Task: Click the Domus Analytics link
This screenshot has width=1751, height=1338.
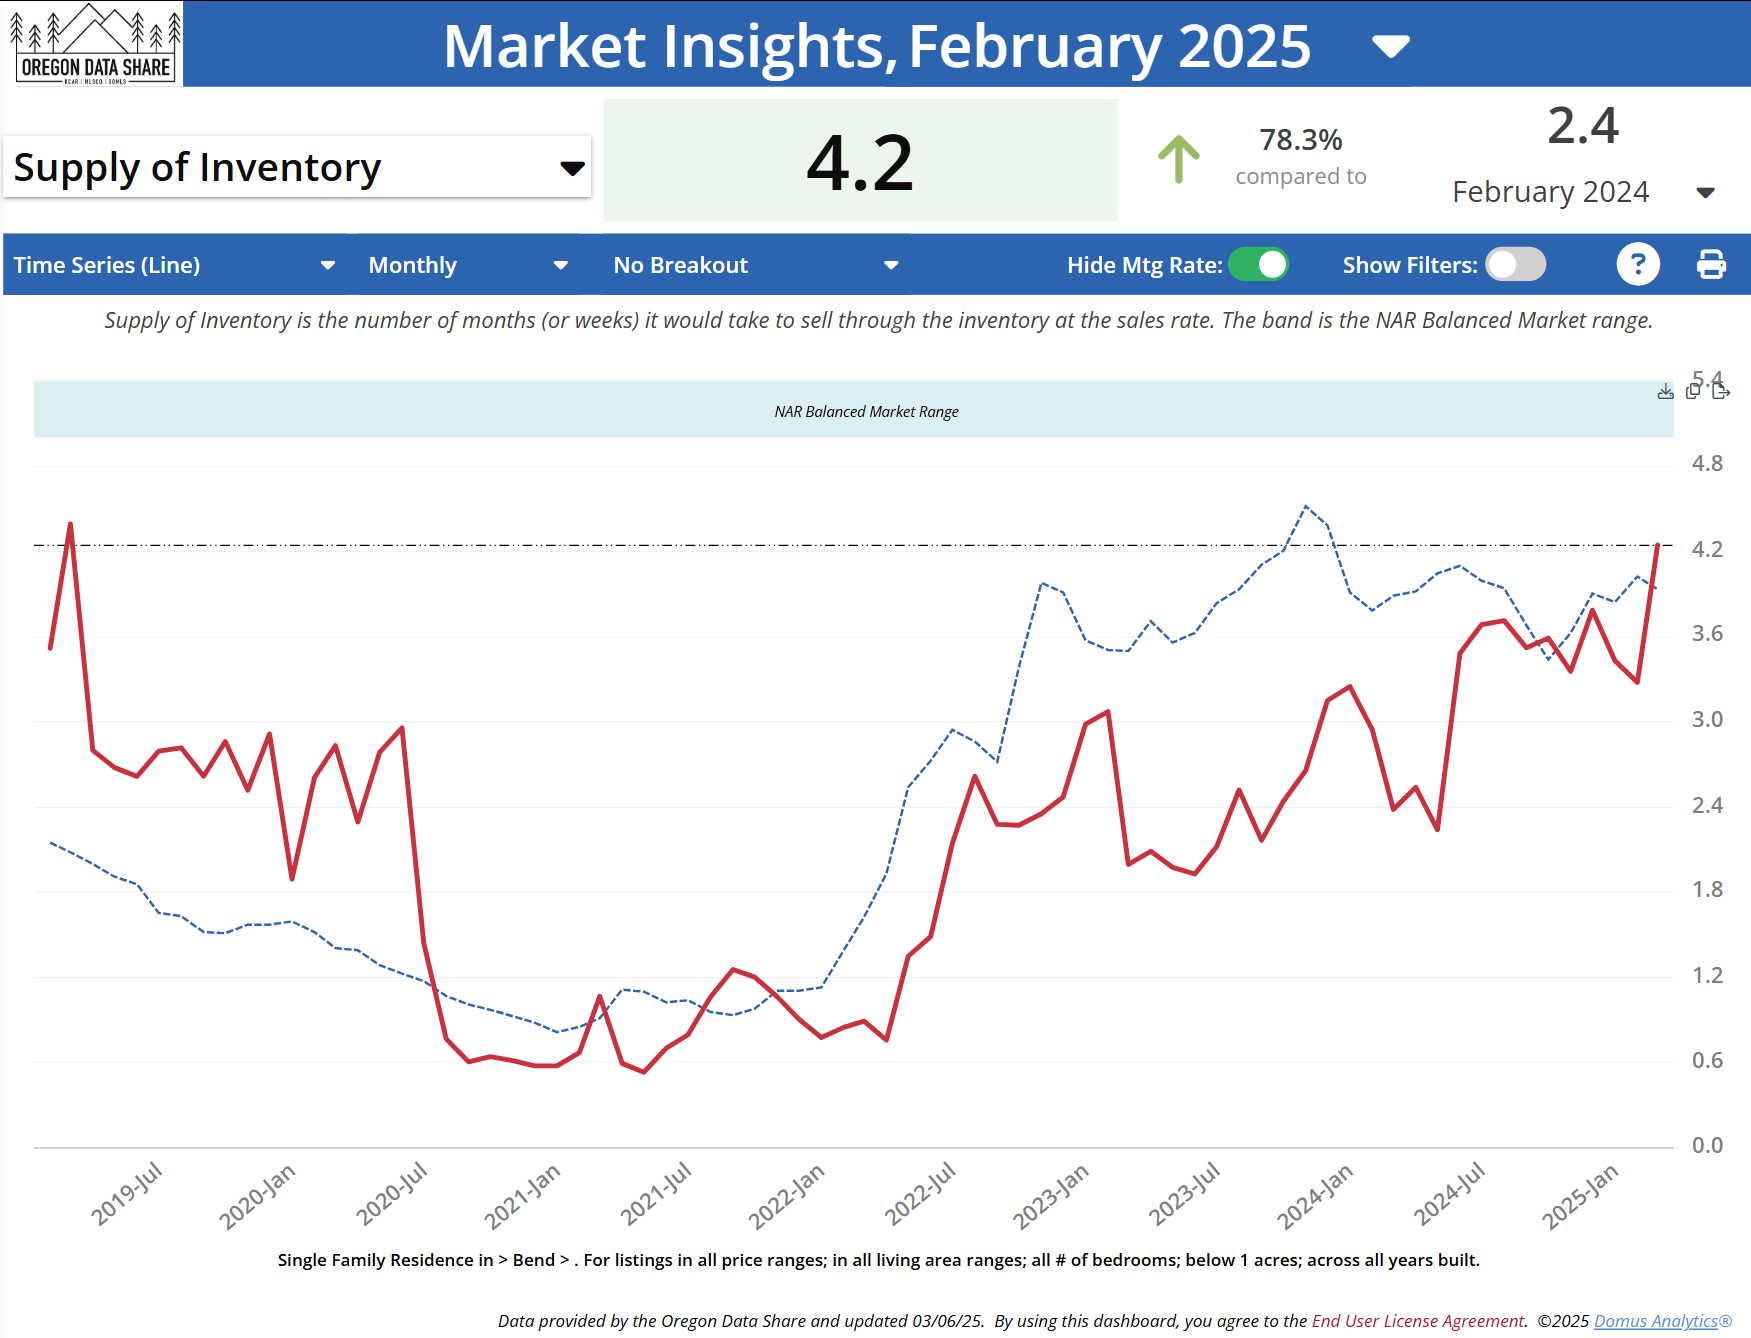Action: (1656, 1320)
